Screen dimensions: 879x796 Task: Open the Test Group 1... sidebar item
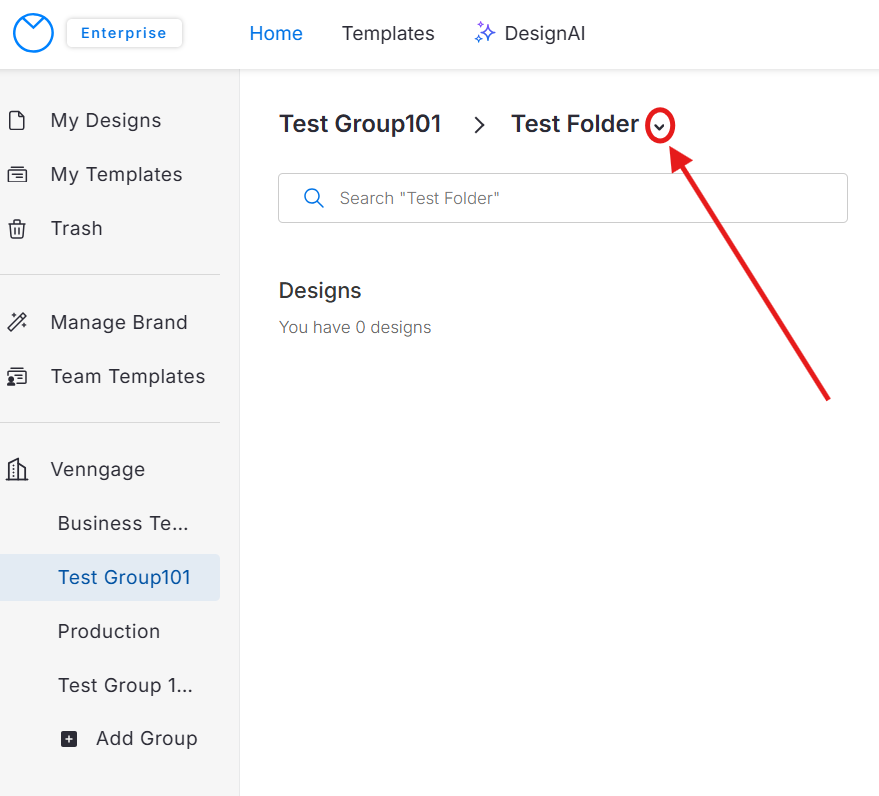click(x=125, y=686)
